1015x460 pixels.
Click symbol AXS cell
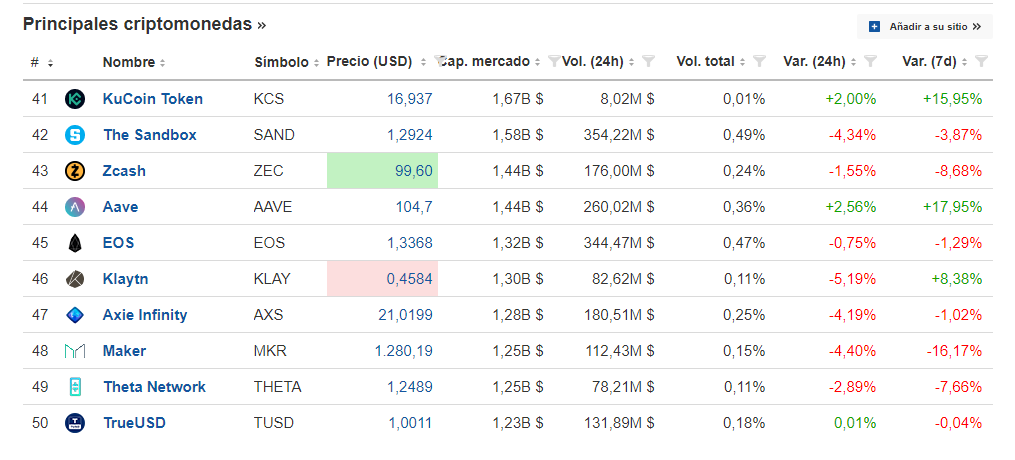tap(269, 315)
